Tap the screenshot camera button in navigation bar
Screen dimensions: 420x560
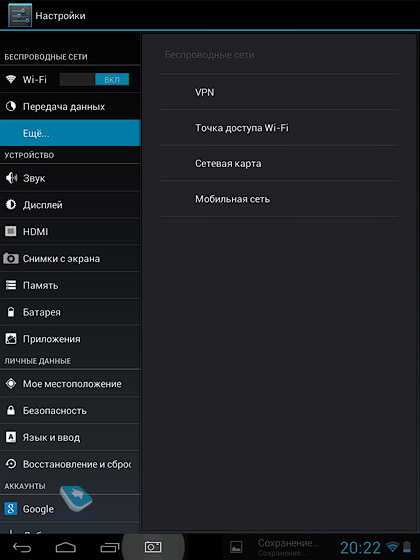(x=153, y=546)
